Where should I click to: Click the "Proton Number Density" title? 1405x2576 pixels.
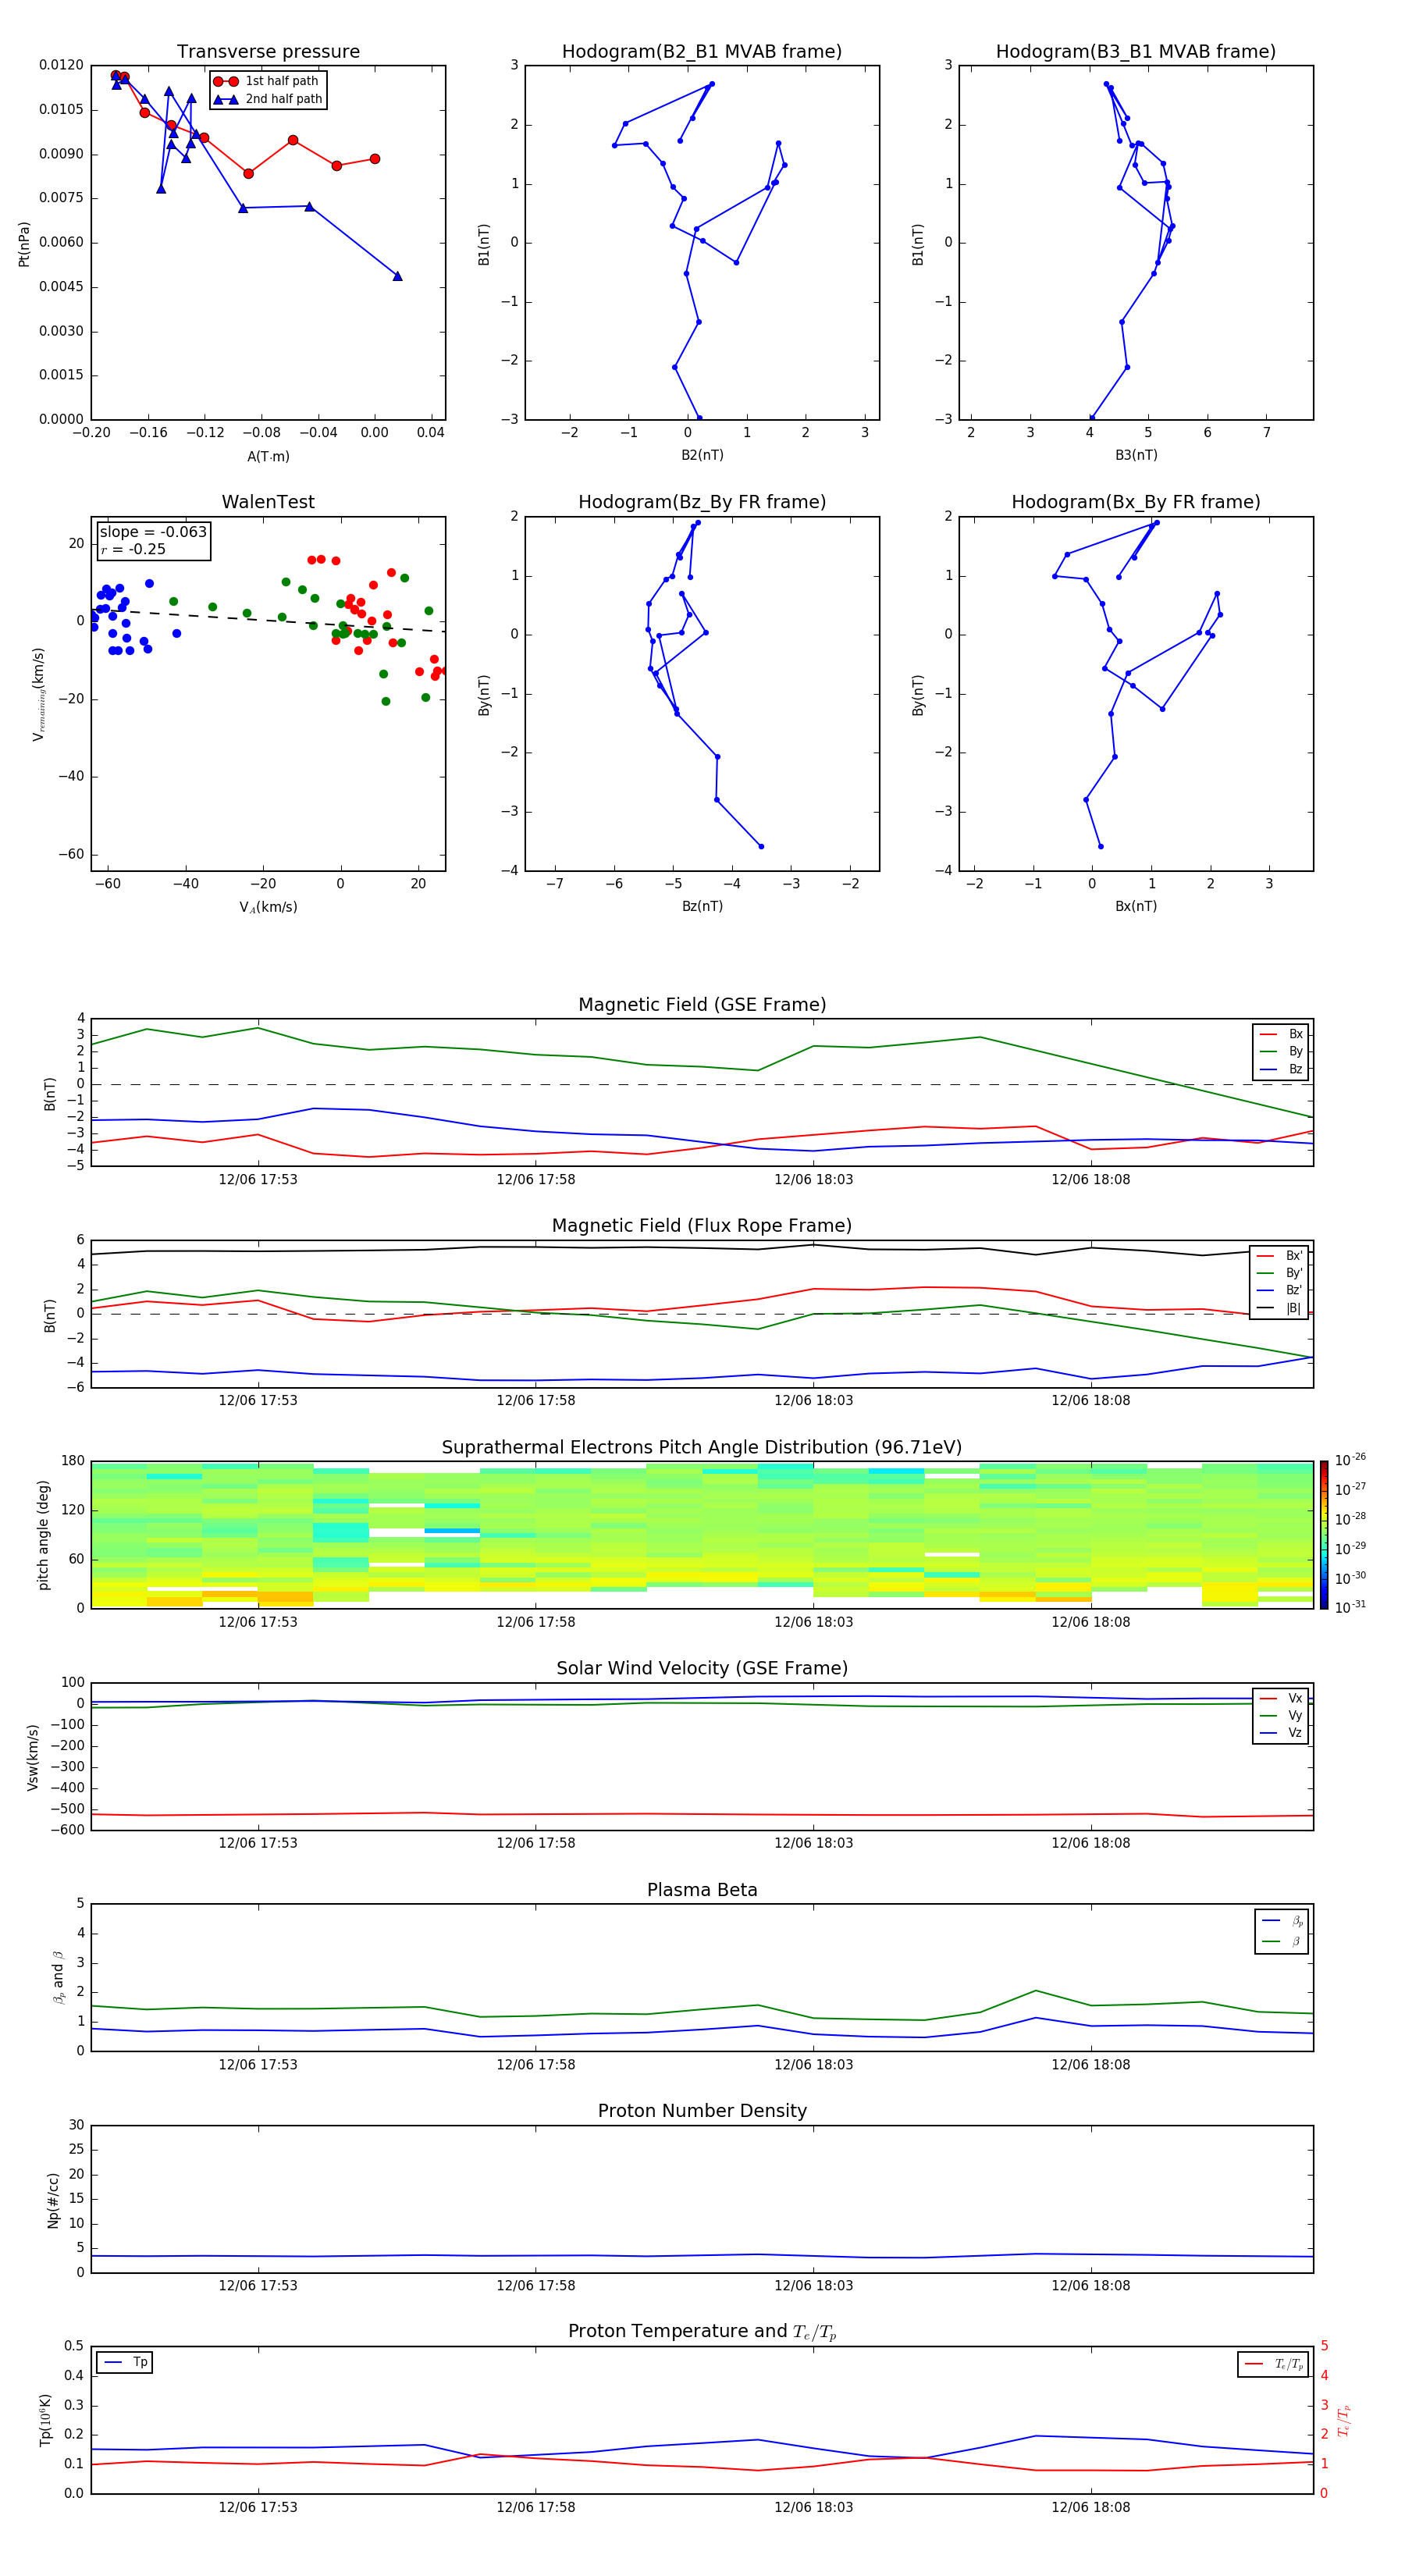pyautogui.click(x=702, y=2111)
